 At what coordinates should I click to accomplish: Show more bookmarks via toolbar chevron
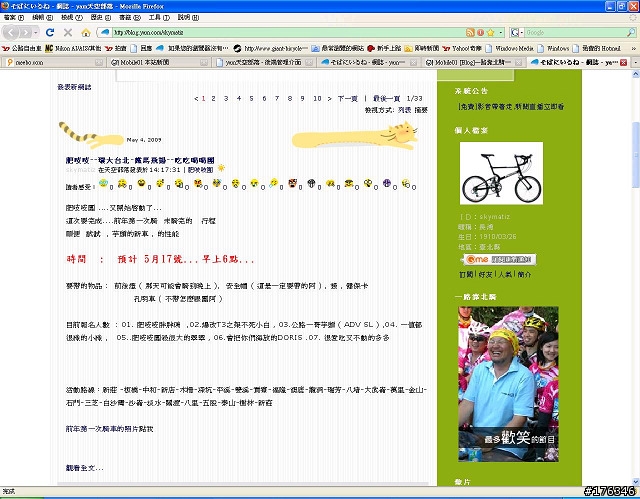pos(633,48)
